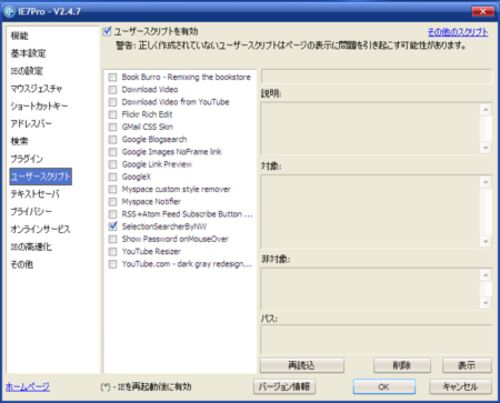Click the キャンセル button
This screenshot has height=403, width=500.
click(460, 387)
